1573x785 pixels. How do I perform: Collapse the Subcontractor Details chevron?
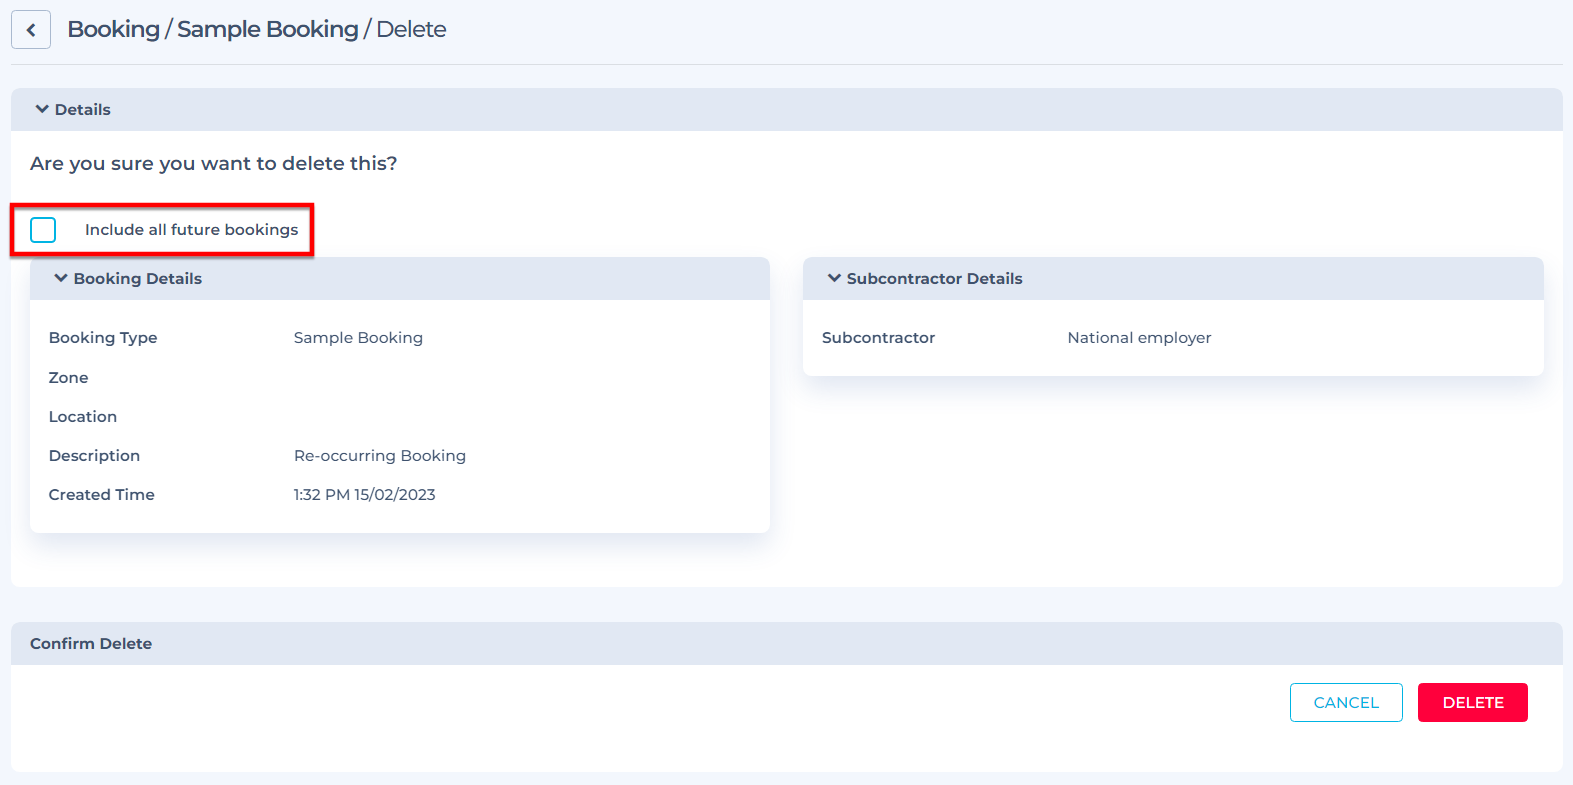[x=834, y=278]
